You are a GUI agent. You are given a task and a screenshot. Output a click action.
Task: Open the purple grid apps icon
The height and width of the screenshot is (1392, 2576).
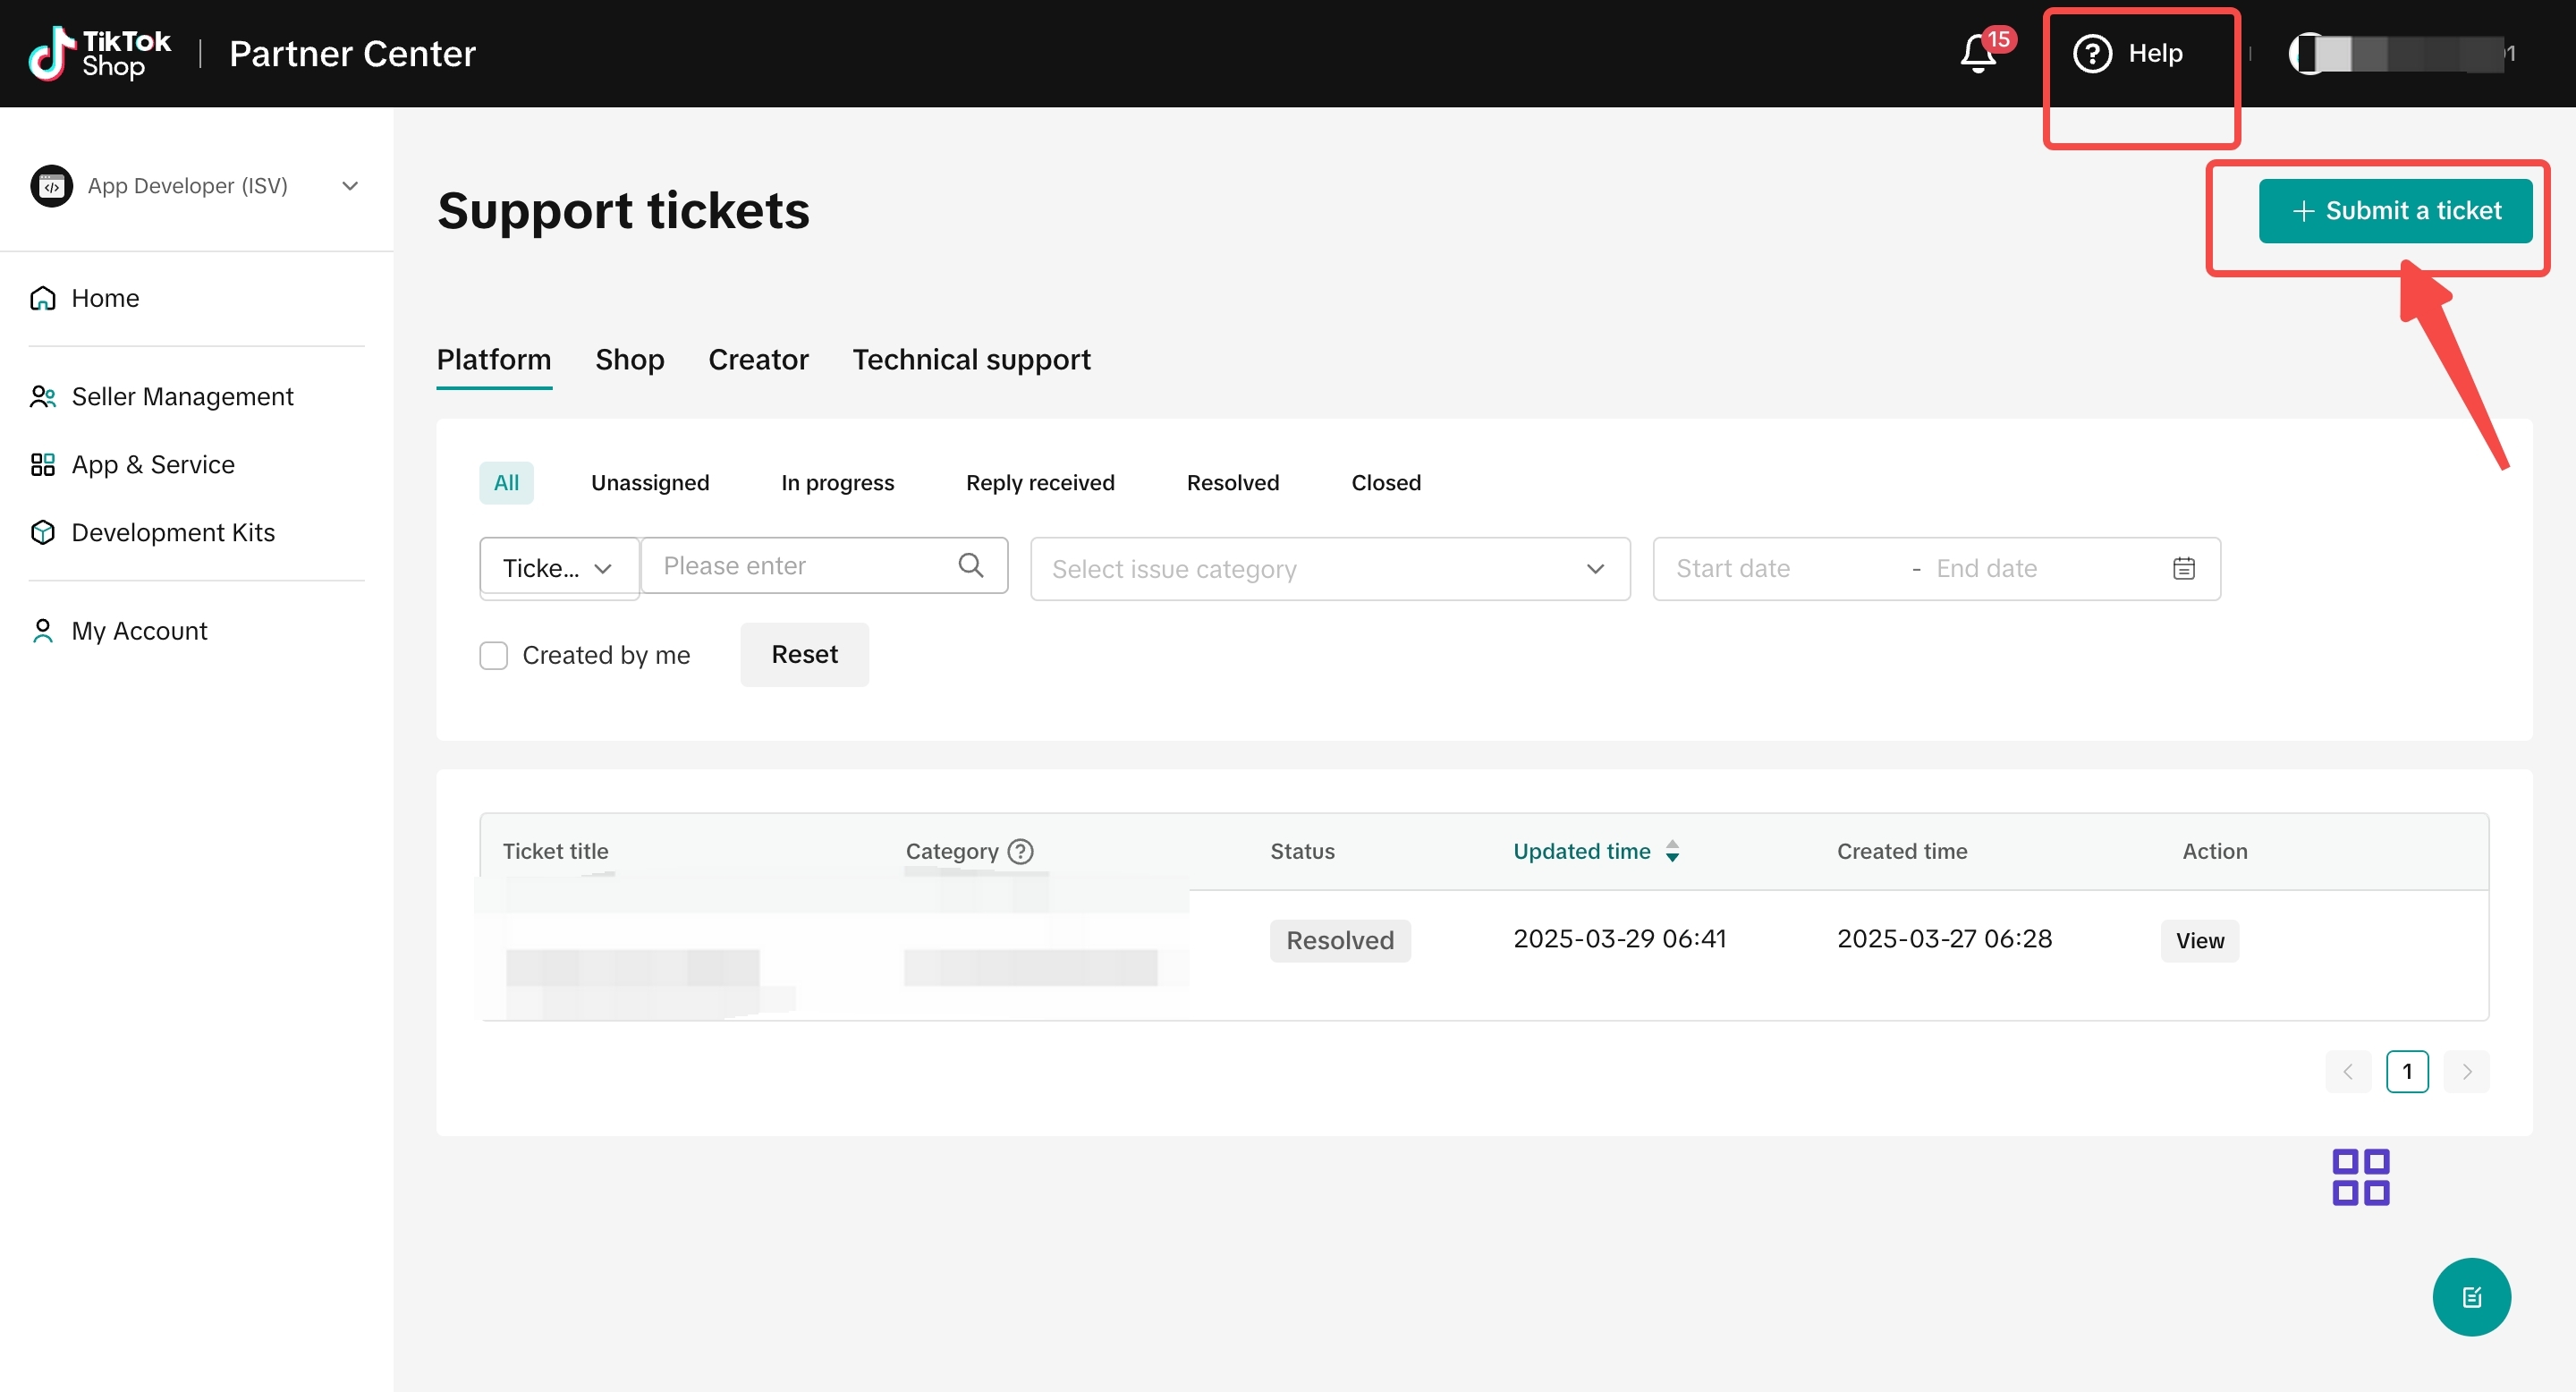[2360, 1177]
